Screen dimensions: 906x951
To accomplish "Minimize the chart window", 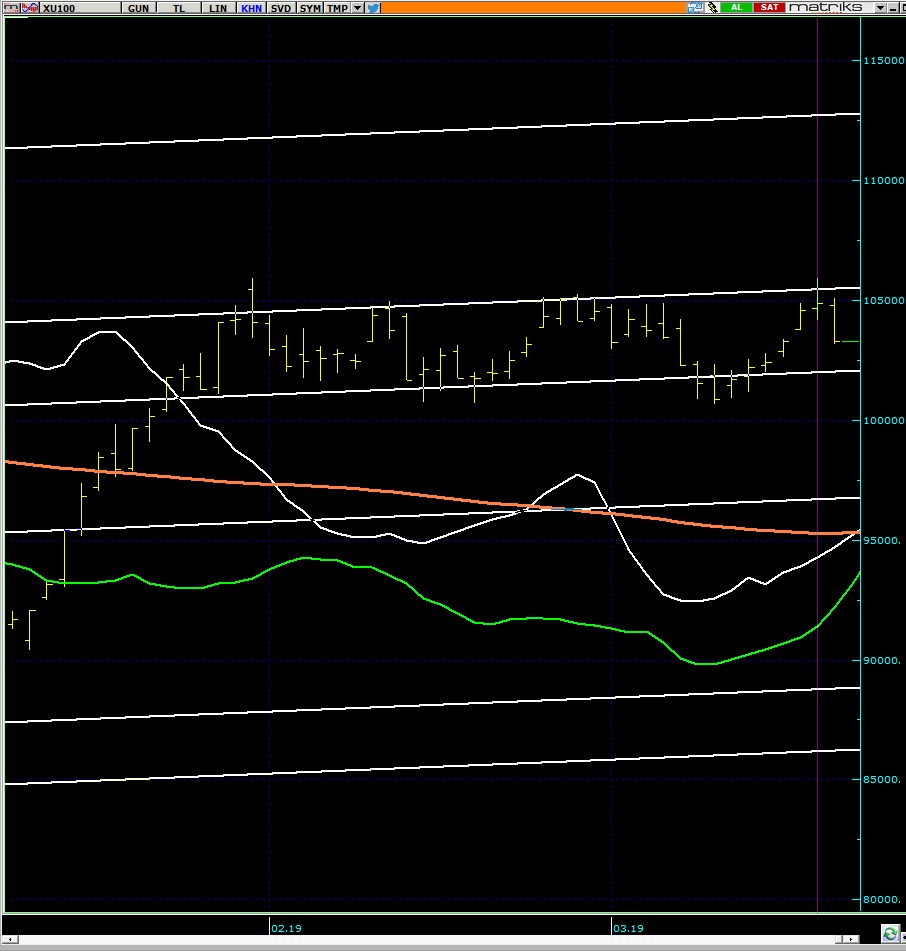I will click(x=893, y=8).
